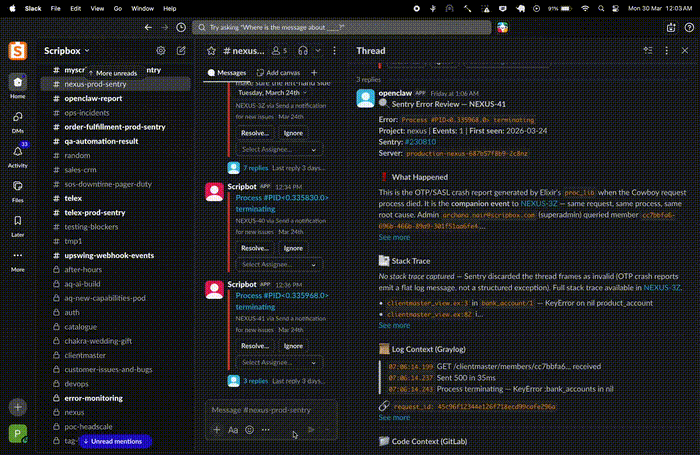View channel members count icon
Viewport: 700px width, 455px height.
click(279, 51)
